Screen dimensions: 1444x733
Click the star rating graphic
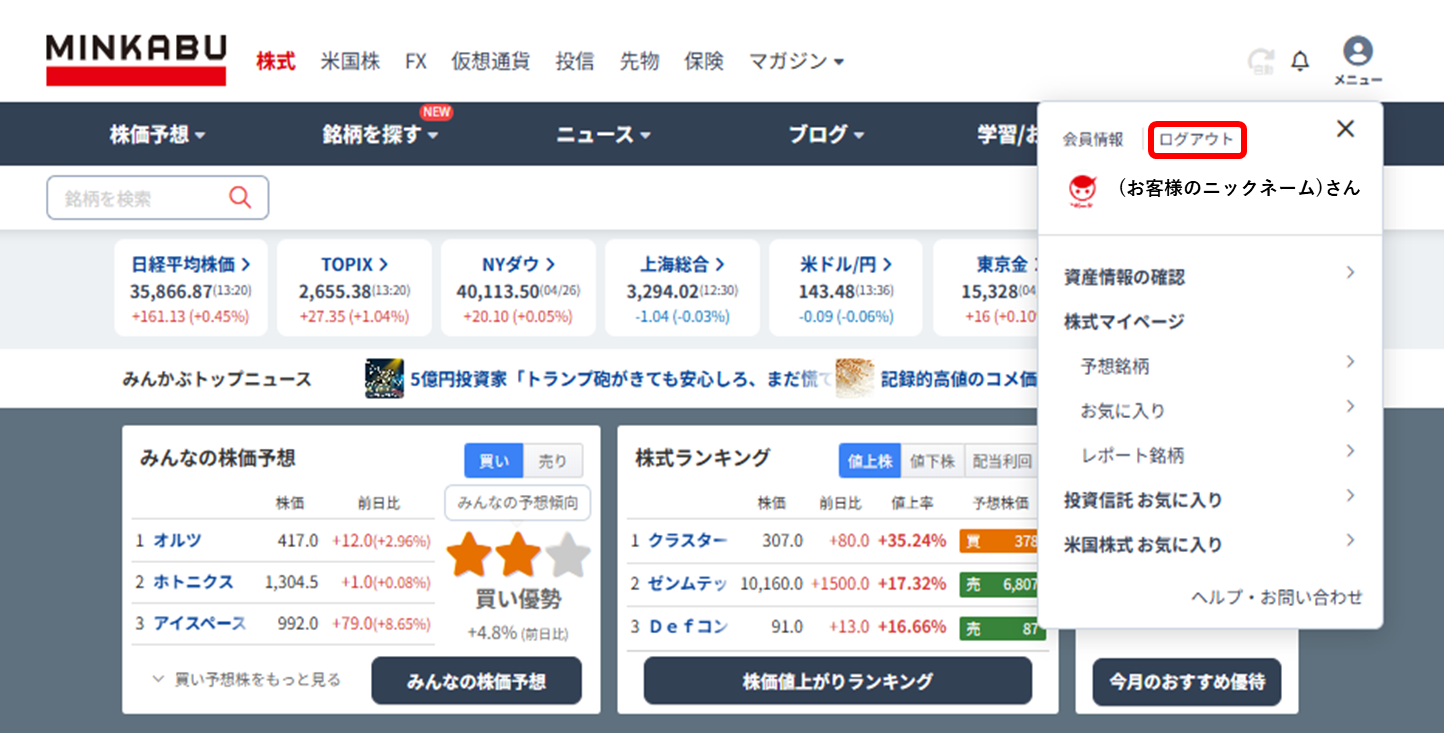(x=517, y=555)
